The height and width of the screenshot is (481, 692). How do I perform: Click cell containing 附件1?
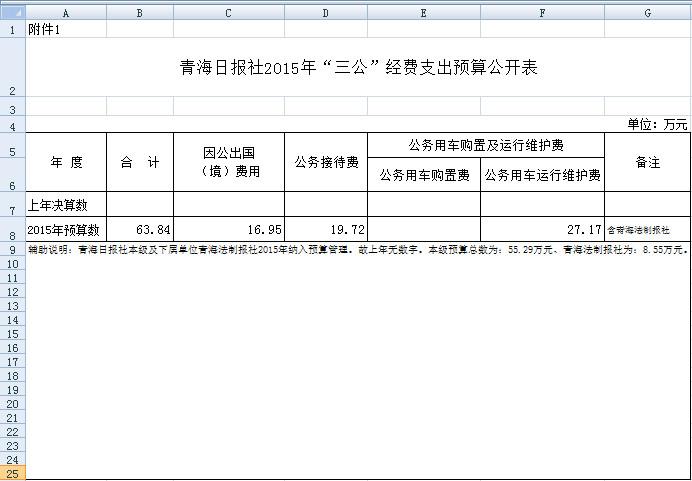66,29
